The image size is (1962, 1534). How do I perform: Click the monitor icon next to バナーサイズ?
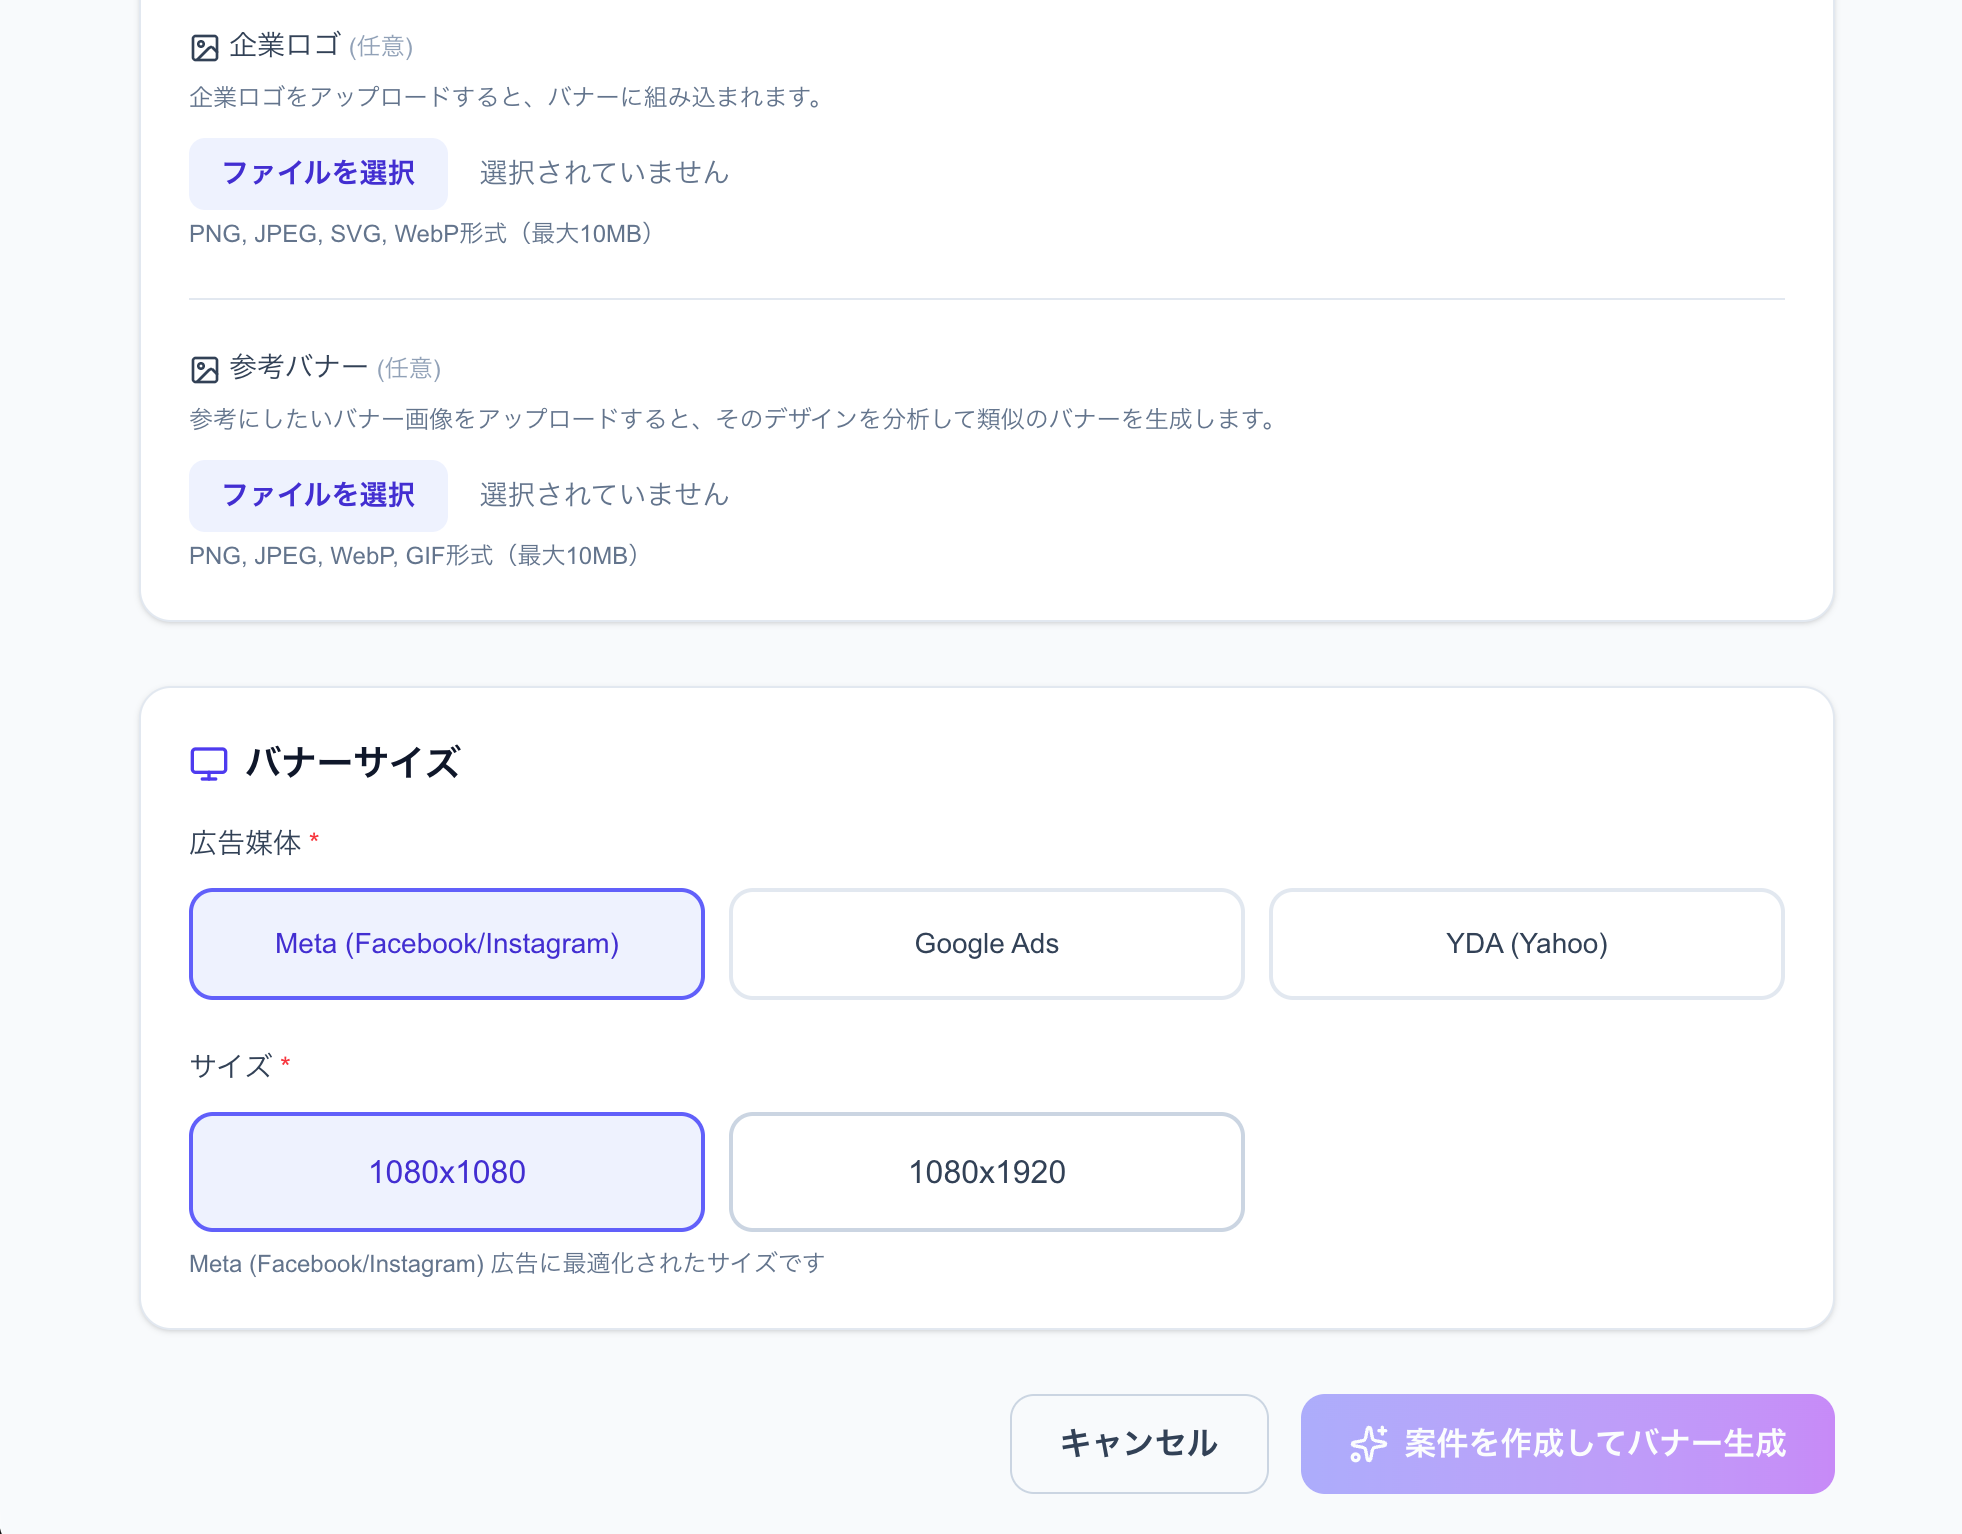(x=209, y=763)
